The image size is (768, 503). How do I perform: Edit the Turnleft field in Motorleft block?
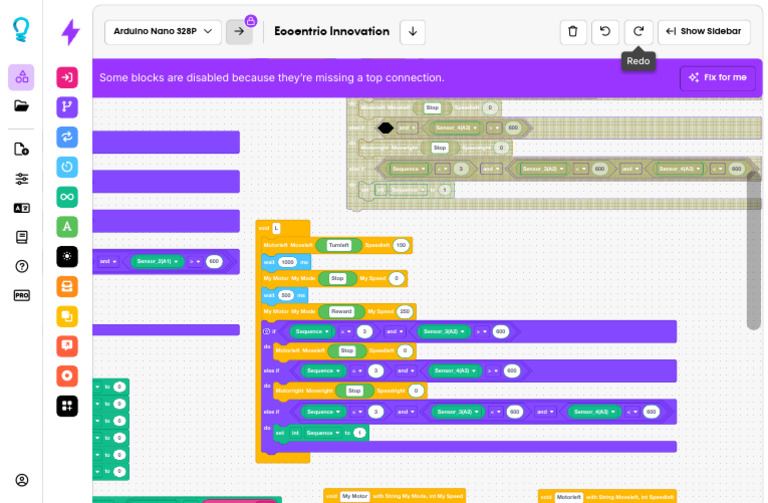click(x=338, y=245)
